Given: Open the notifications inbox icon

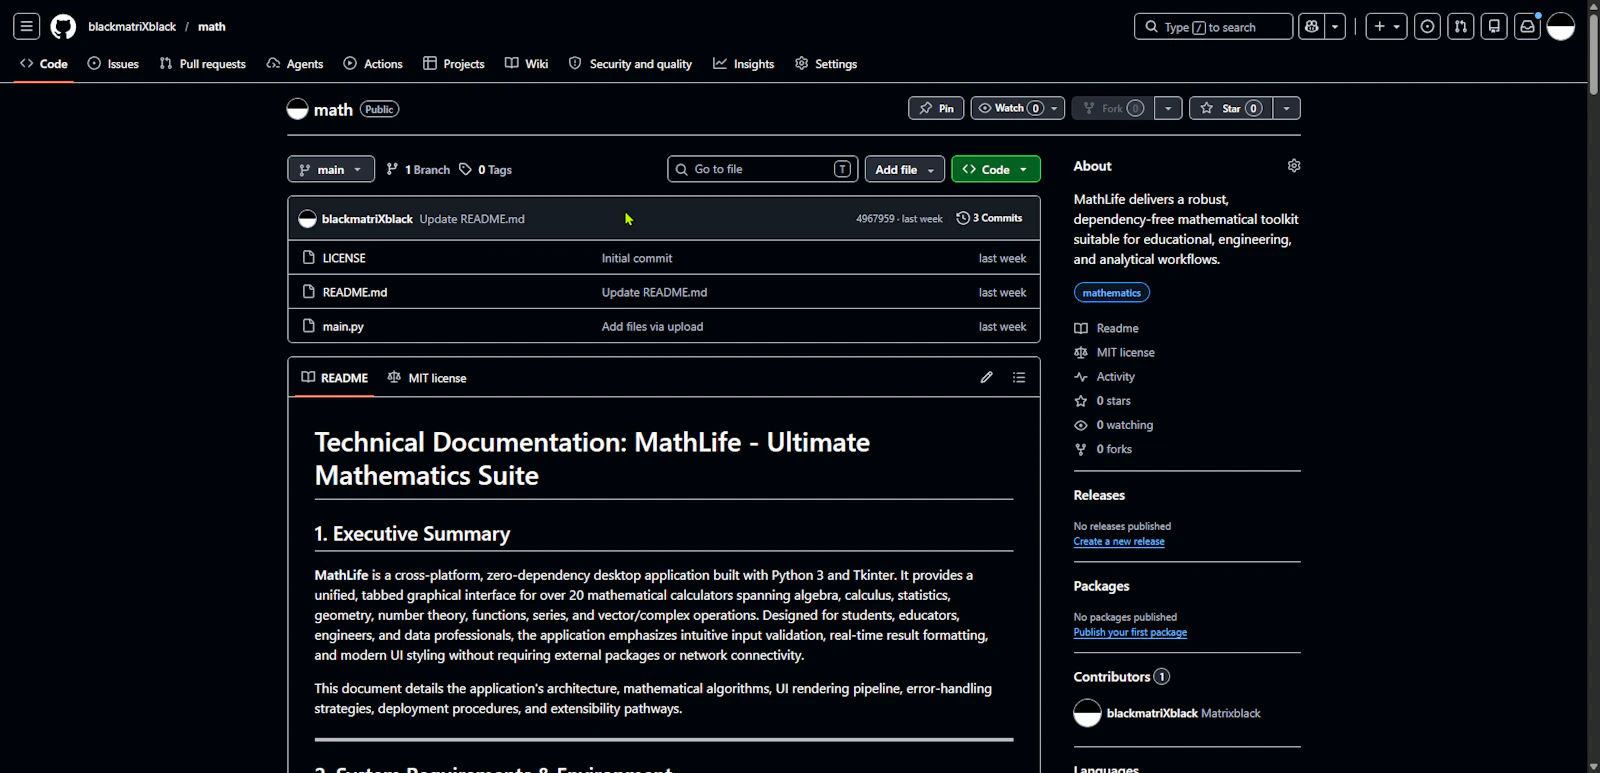Looking at the screenshot, I should tap(1527, 27).
